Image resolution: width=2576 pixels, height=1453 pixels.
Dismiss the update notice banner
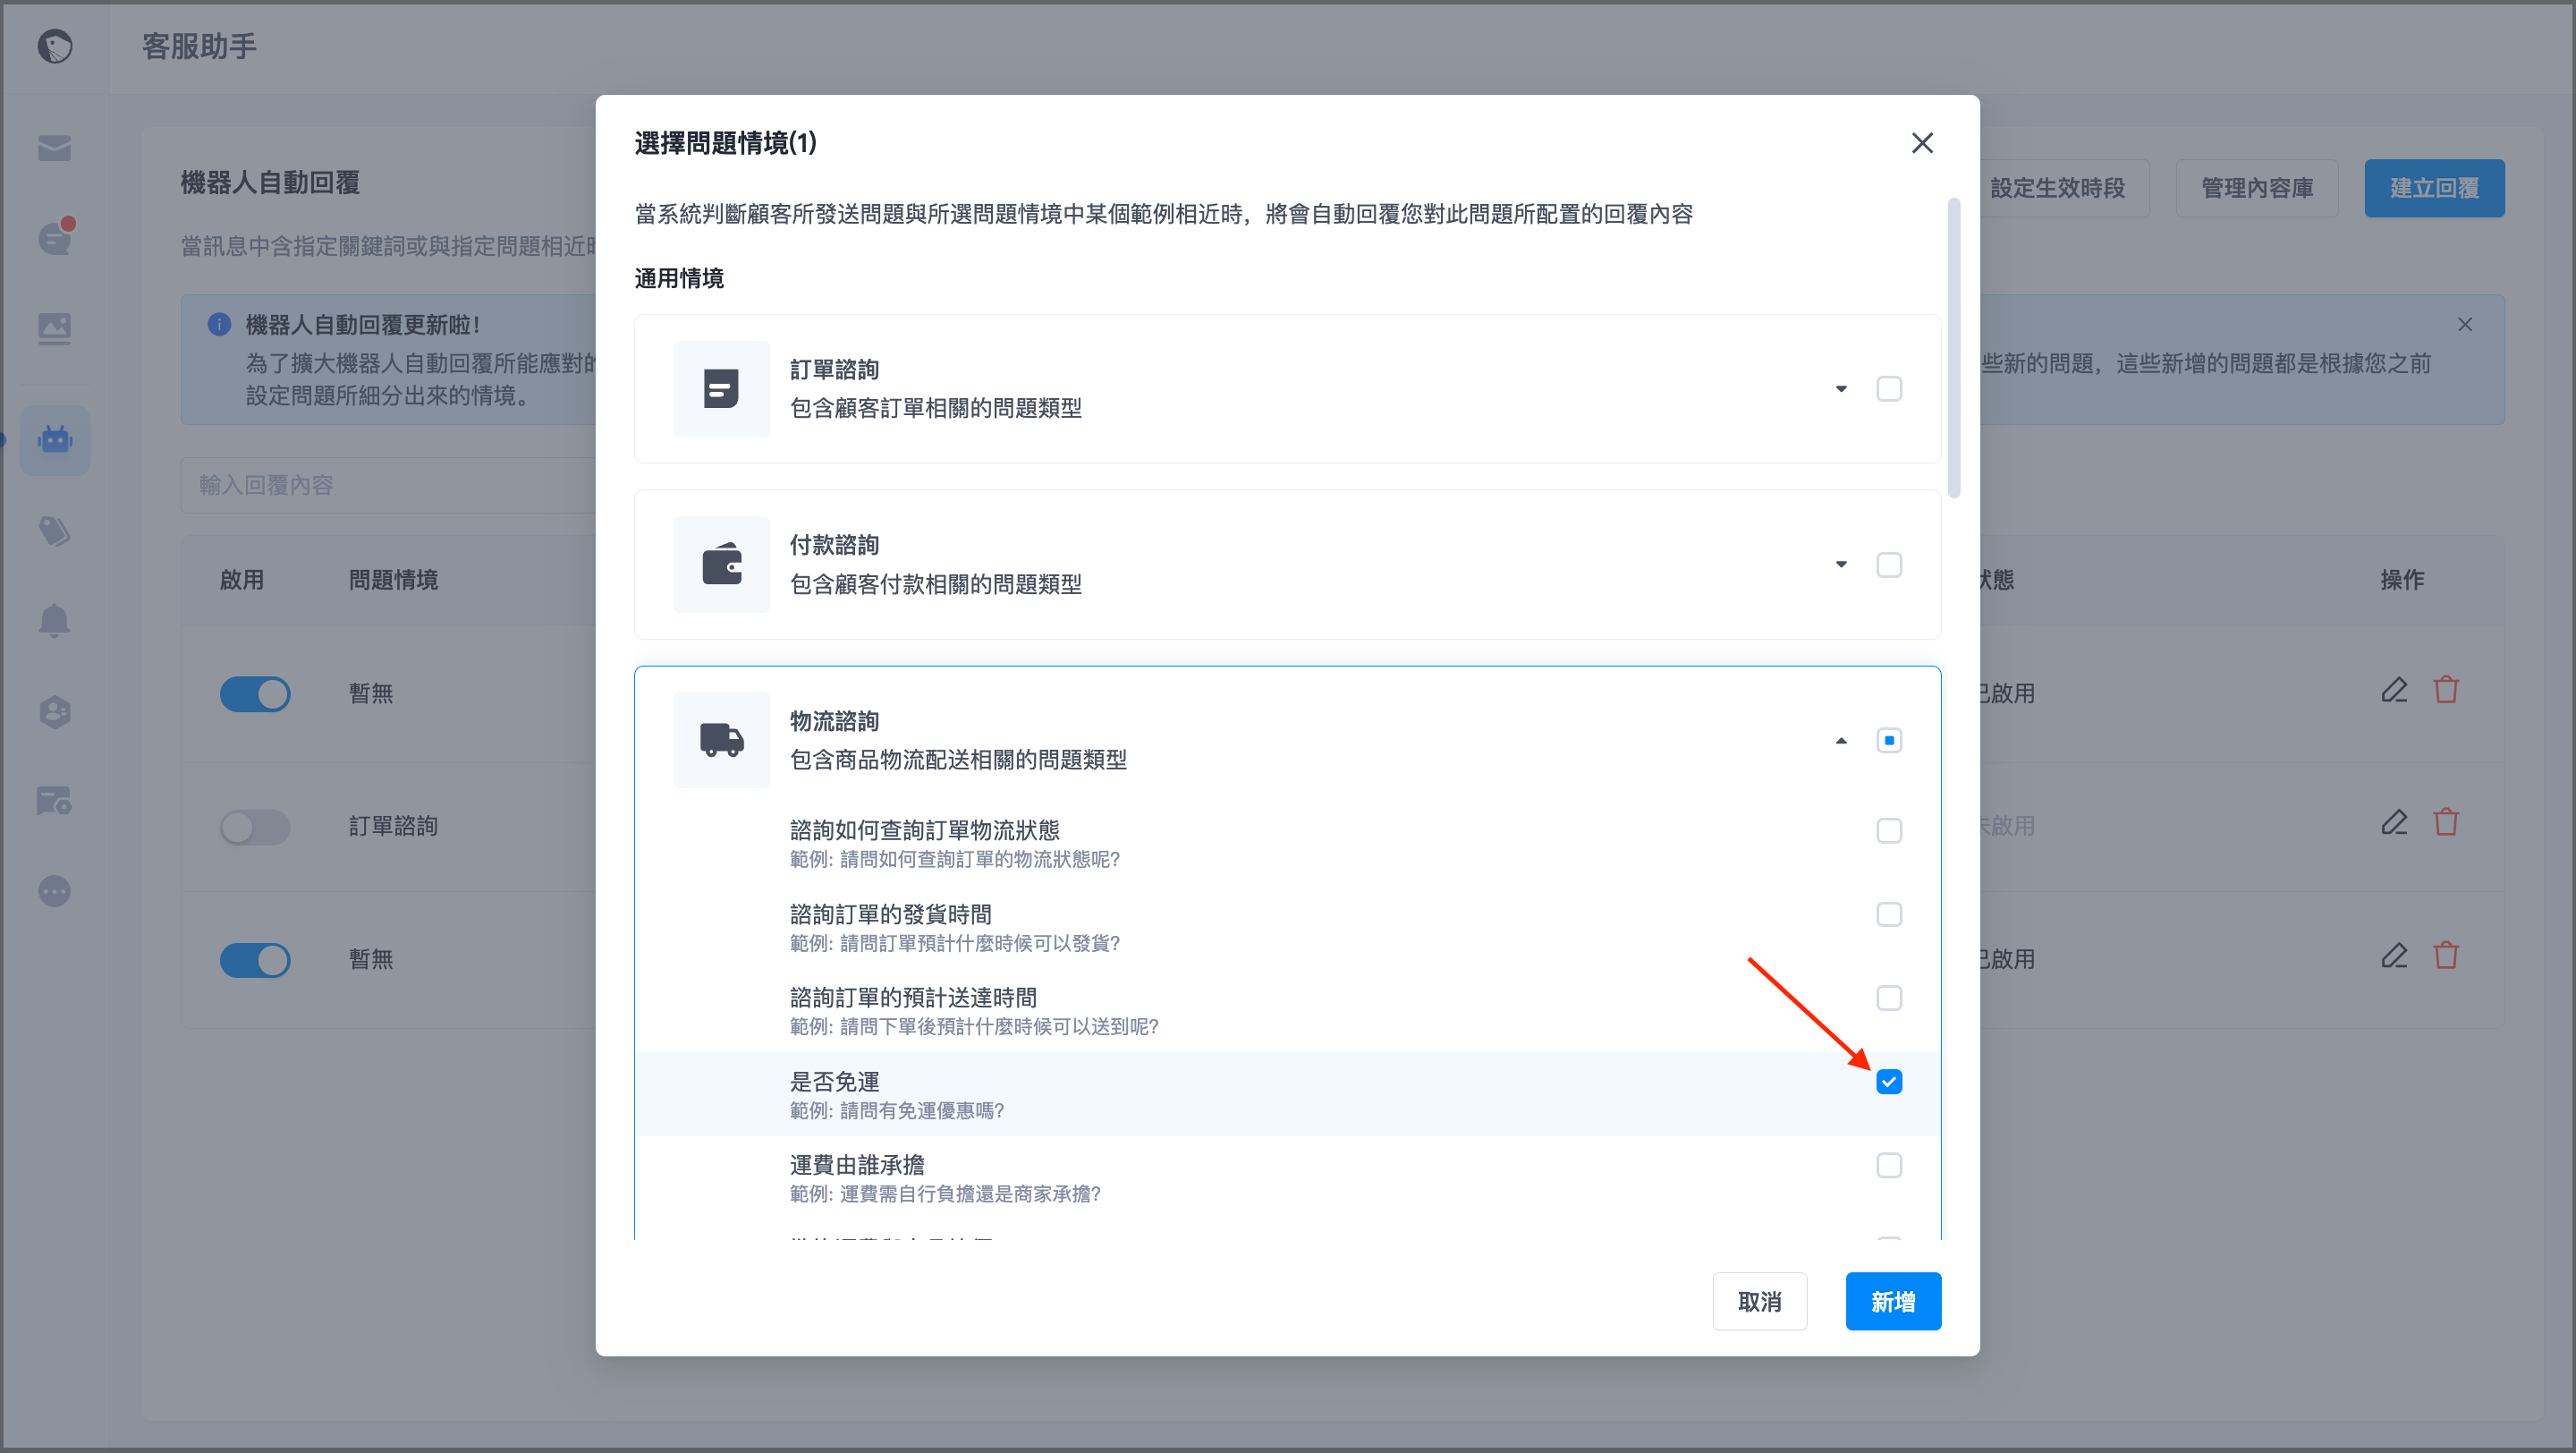tap(2465, 324)
